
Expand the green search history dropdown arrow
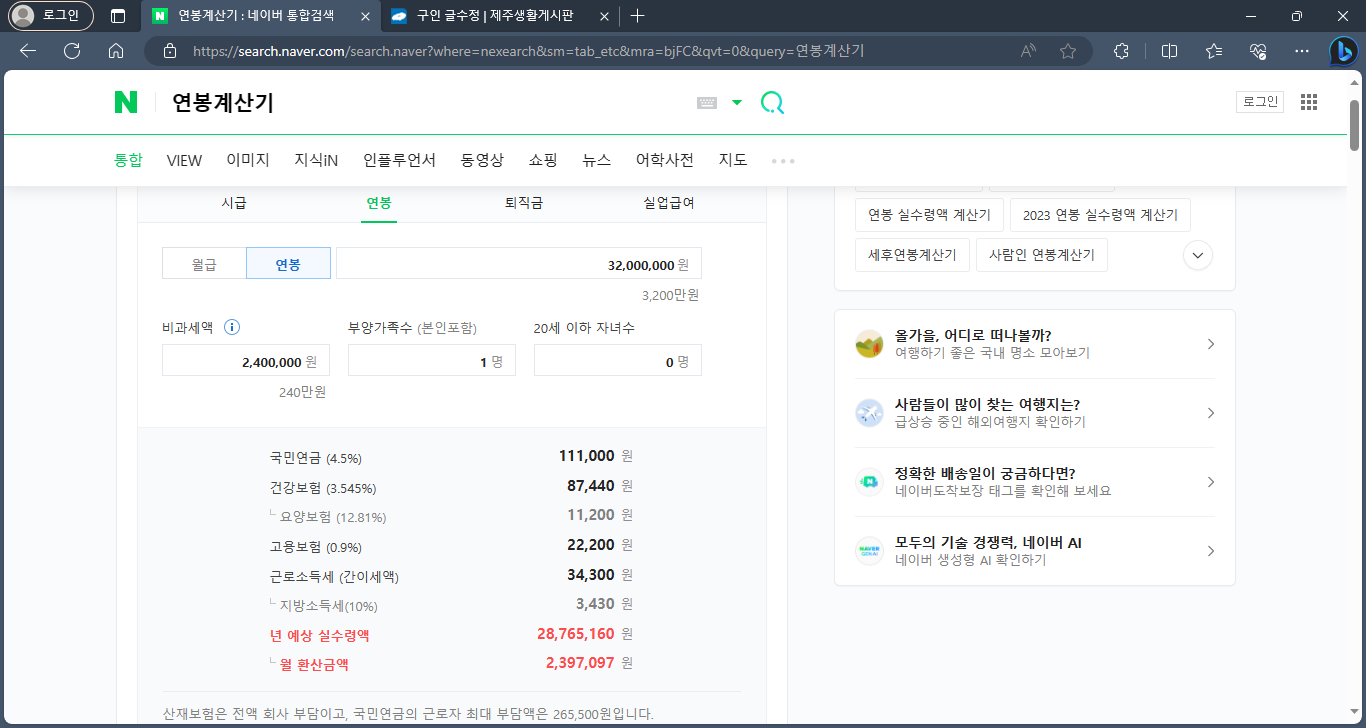pos(737,102)
